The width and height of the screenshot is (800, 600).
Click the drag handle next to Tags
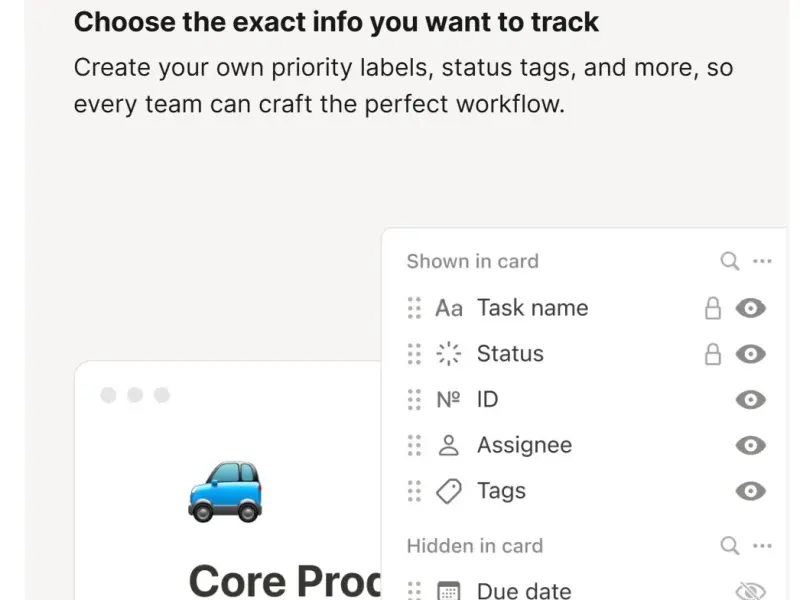click(x=414, y=491)
